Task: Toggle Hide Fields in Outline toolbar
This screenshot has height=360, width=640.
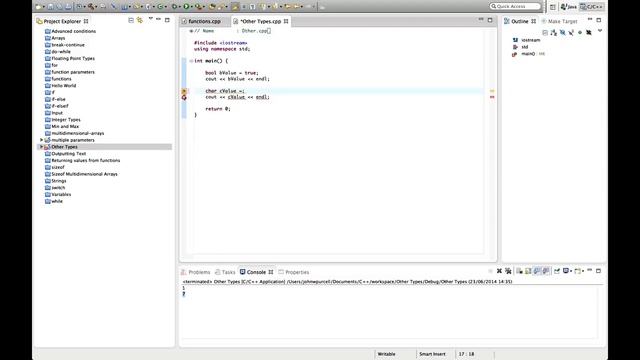Action: pyautogui.click(x=562, y=32)
